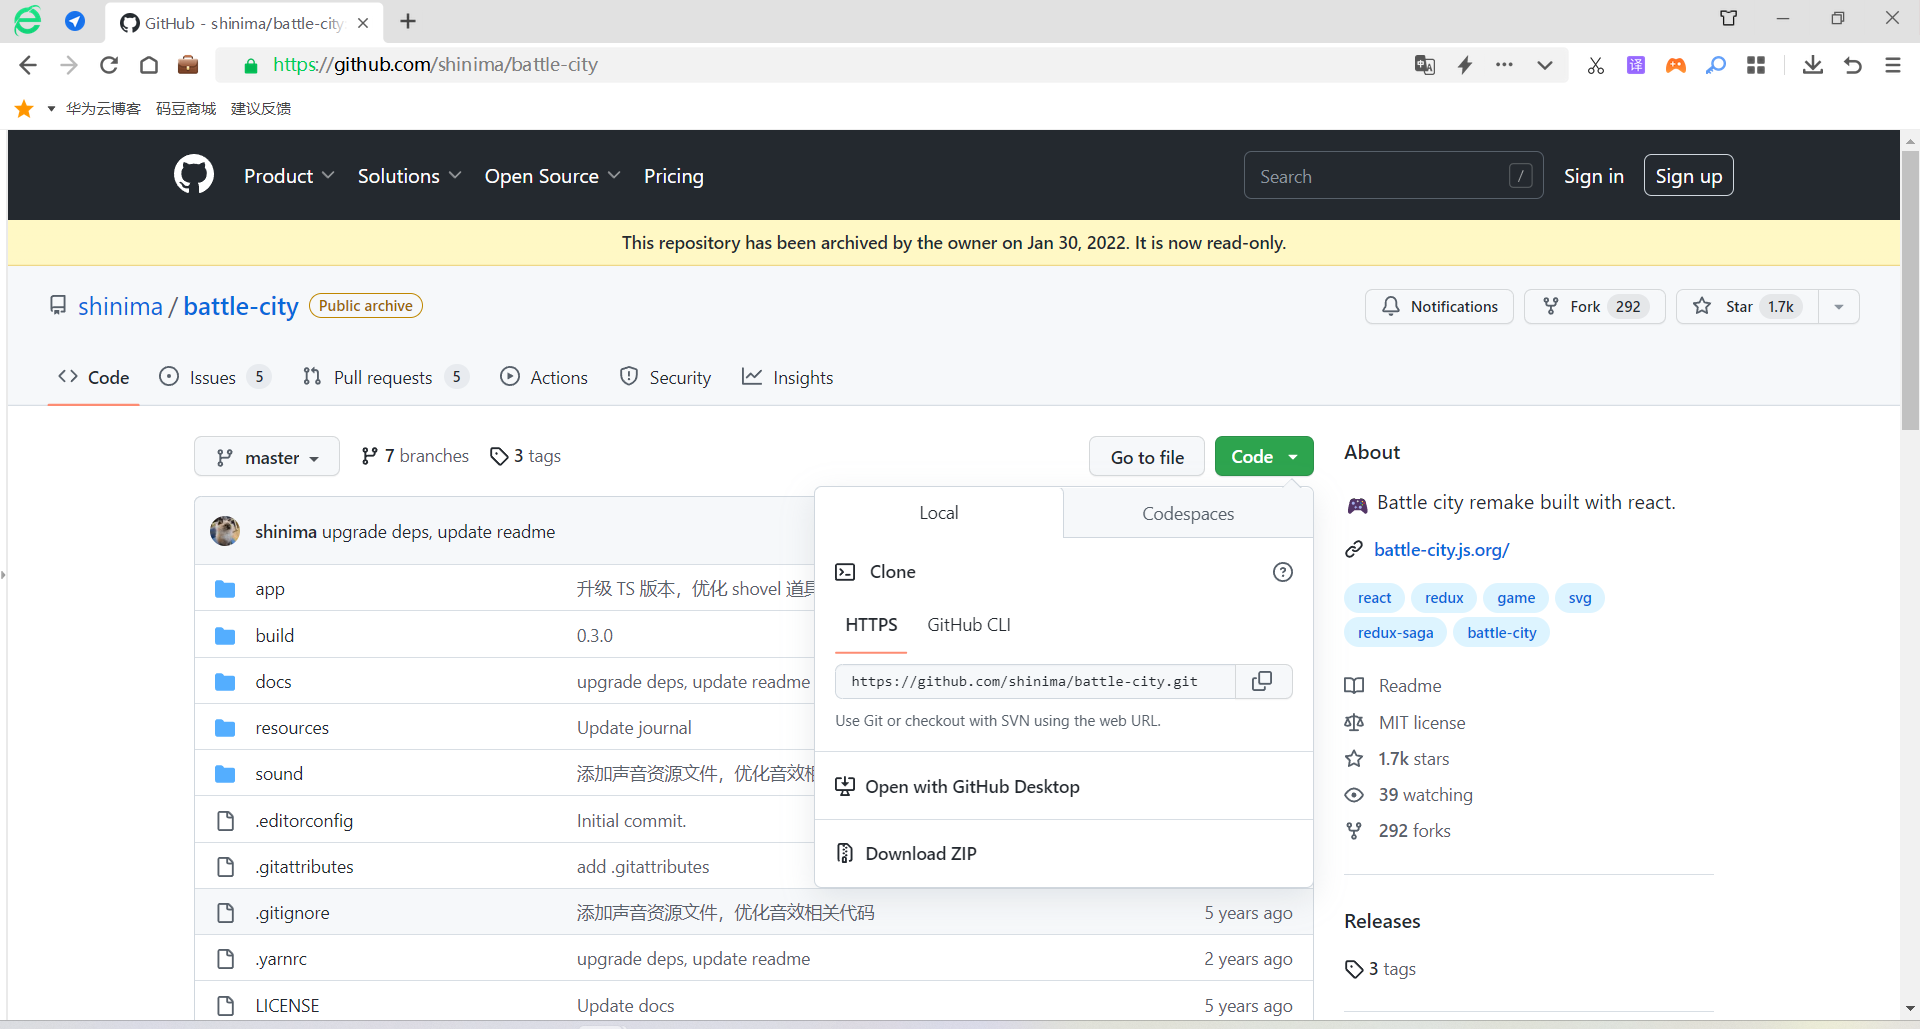Click the translate icon in address bar
This screenshot has width=1920, height=1029.
click(1425, 65)
